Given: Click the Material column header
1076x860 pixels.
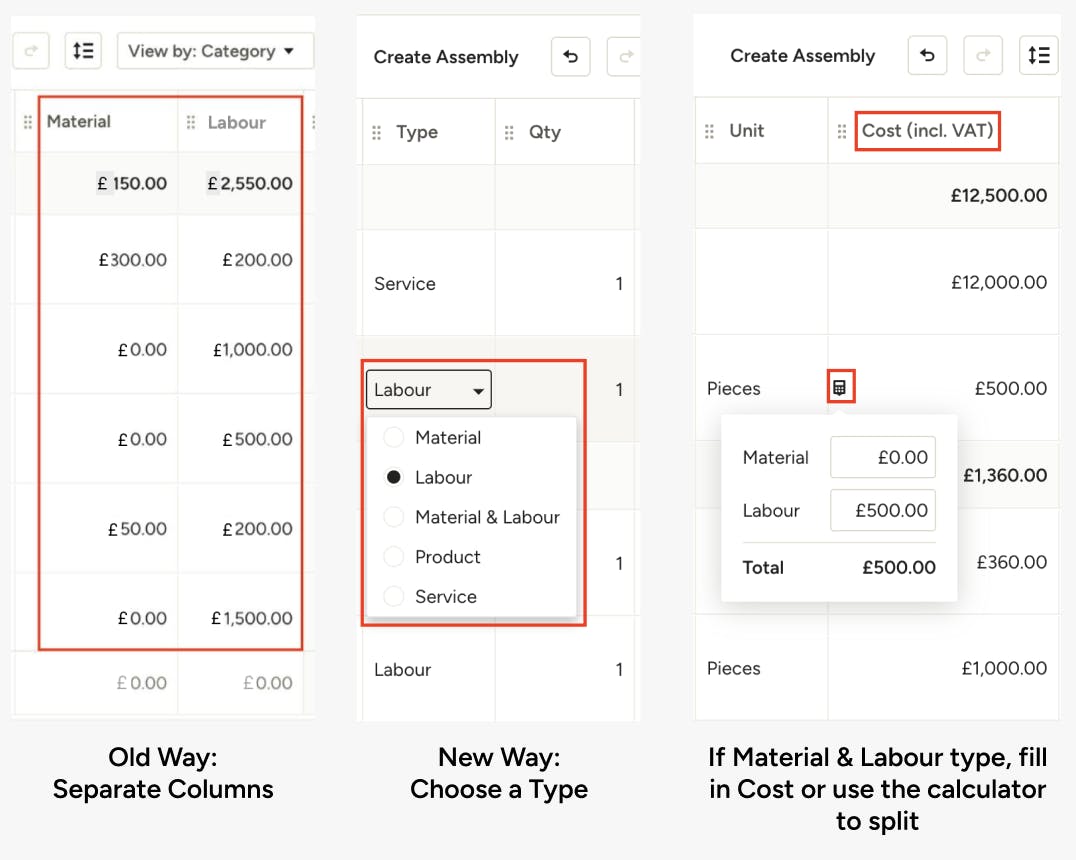Looking at the screenshot, I should click(78, 121).
